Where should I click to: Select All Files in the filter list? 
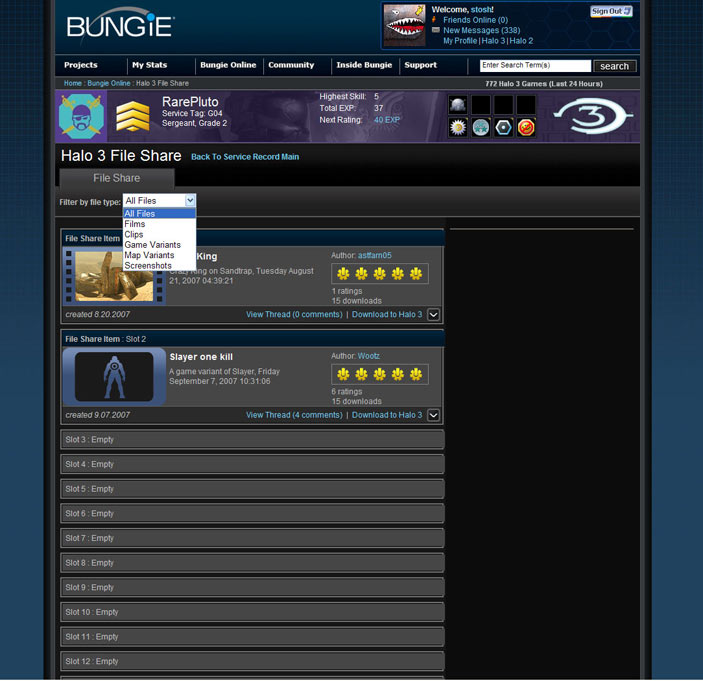point(159,213)
